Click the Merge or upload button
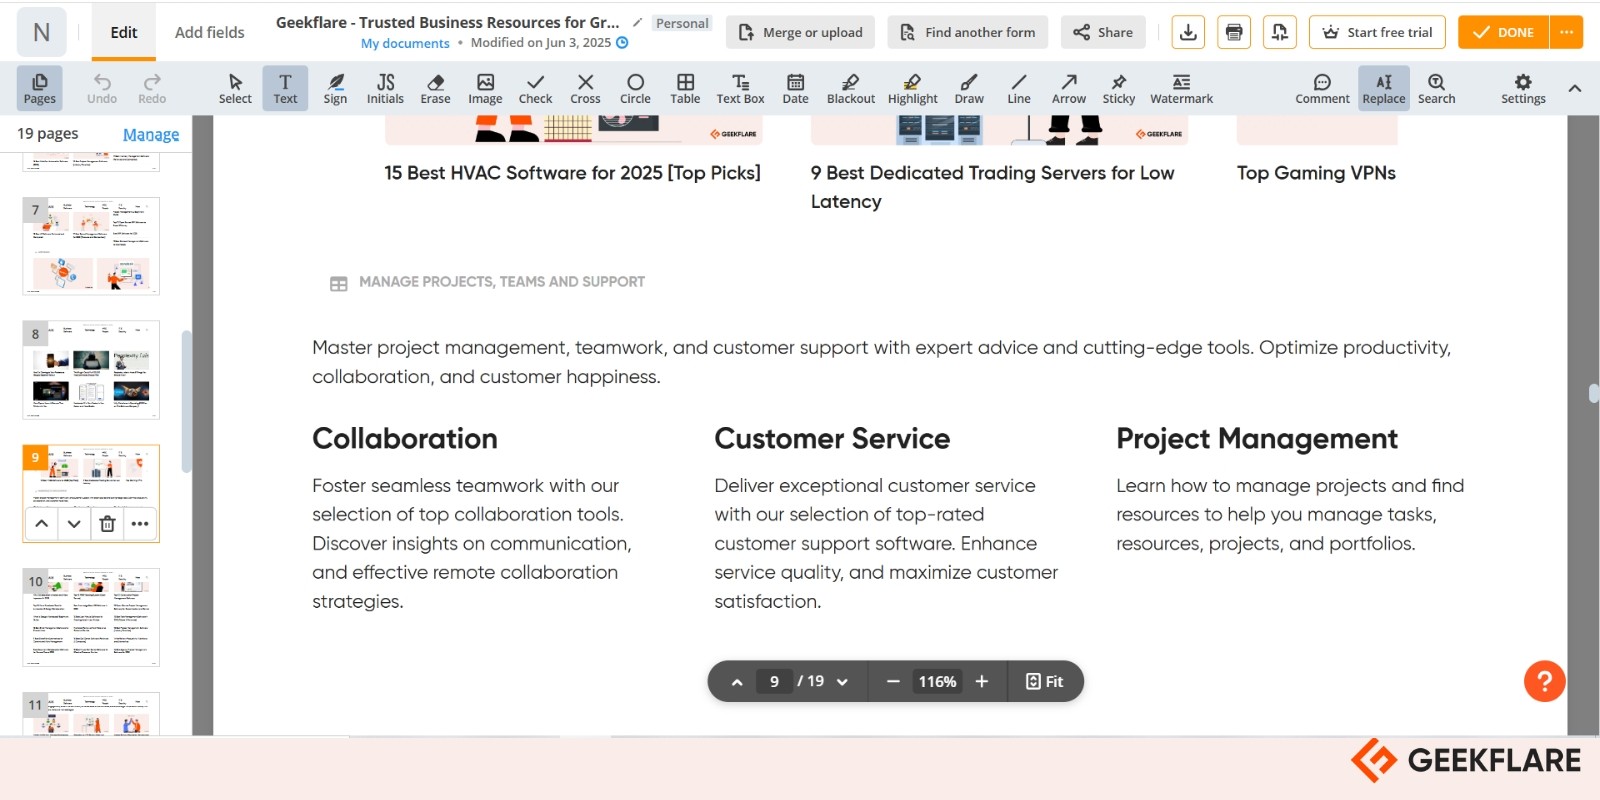 801,32
